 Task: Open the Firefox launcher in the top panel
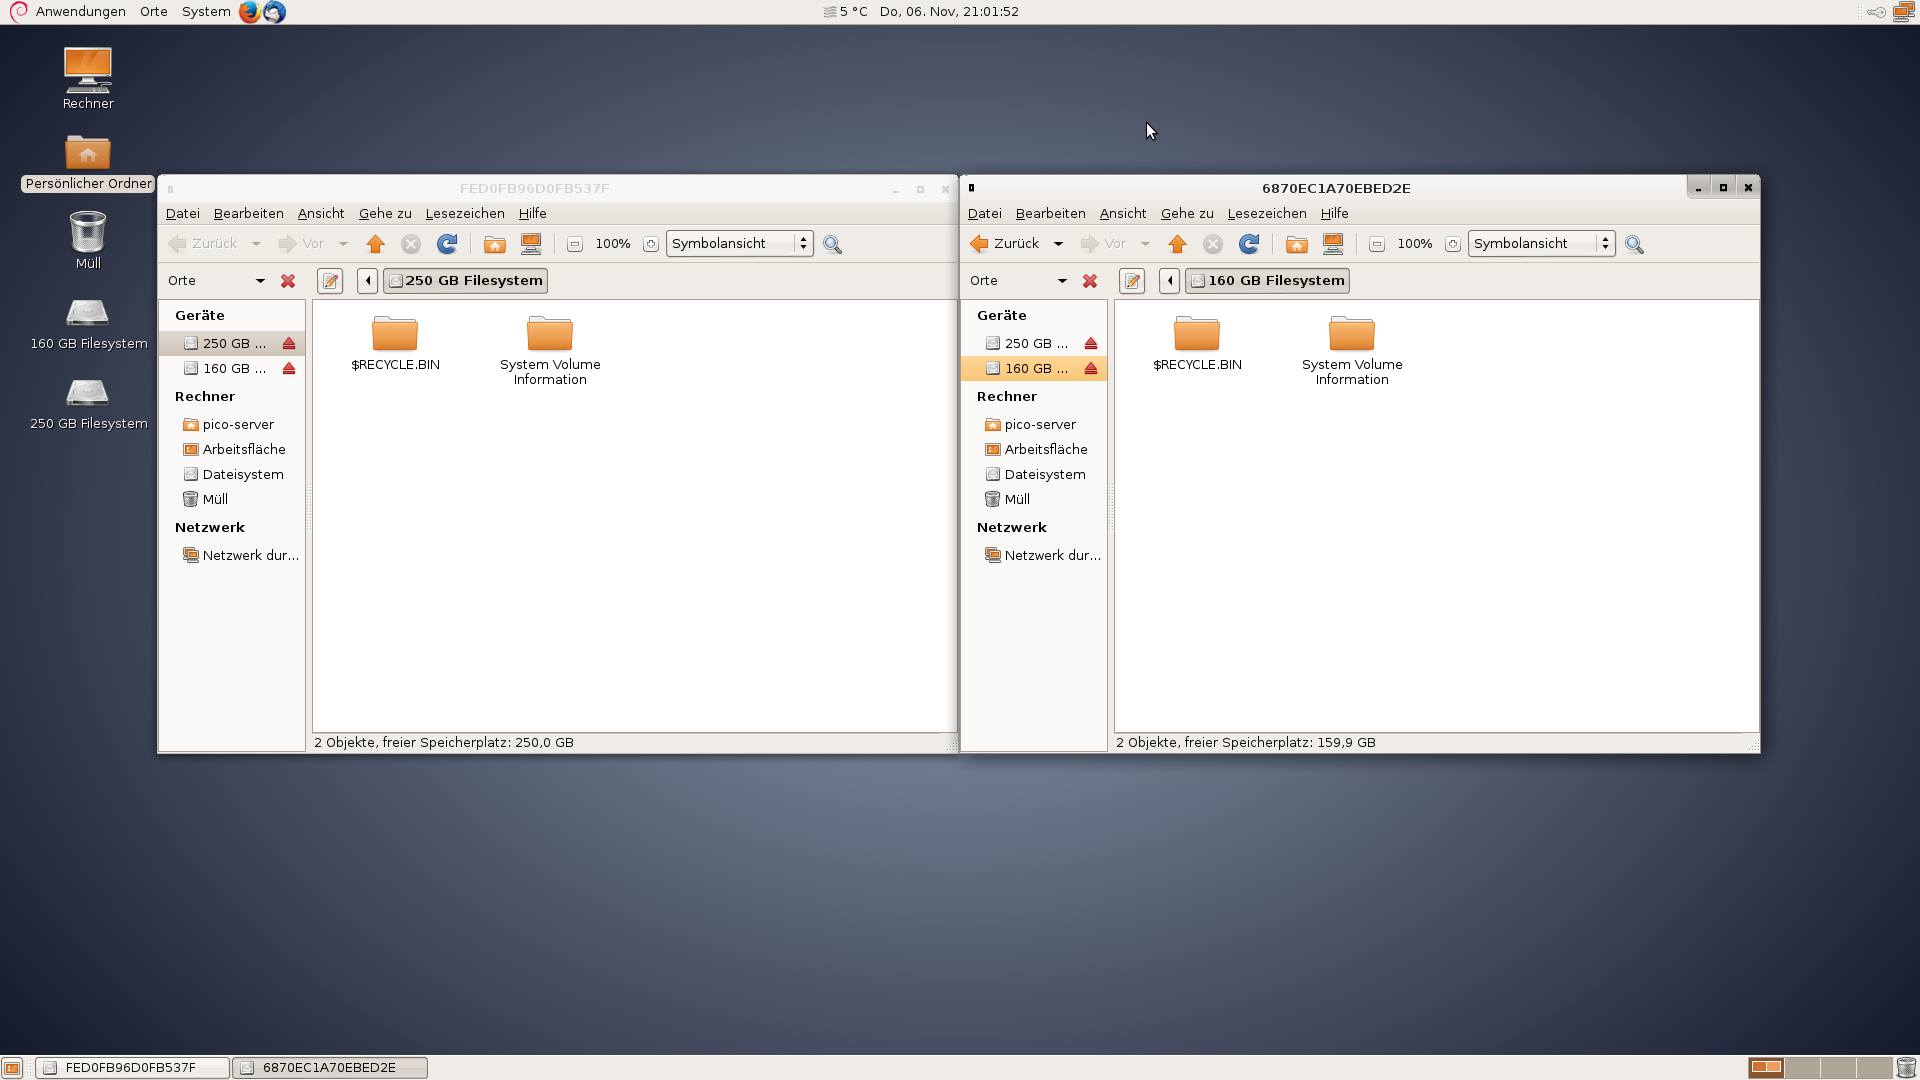pos(249,12)
